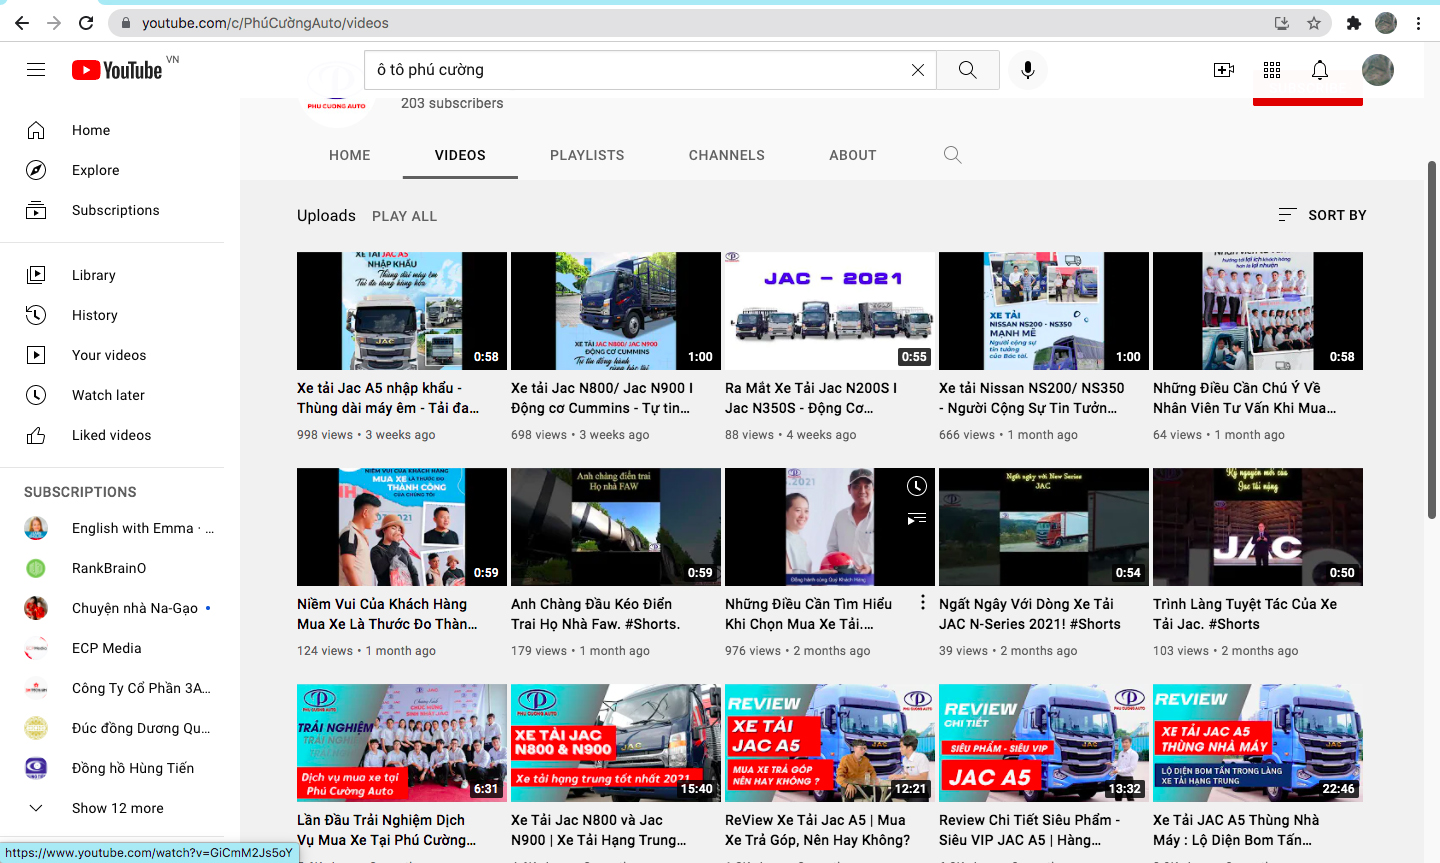Play Xe tải Jac N800/ Jac N900 thumbnail

point(616,311)
